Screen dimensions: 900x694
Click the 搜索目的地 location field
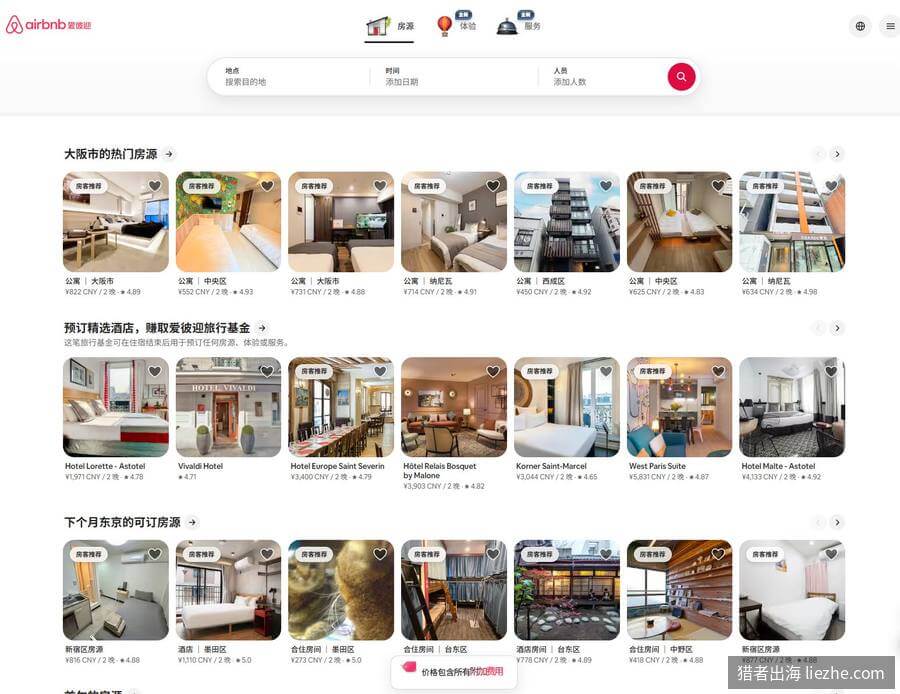[289, 76]
